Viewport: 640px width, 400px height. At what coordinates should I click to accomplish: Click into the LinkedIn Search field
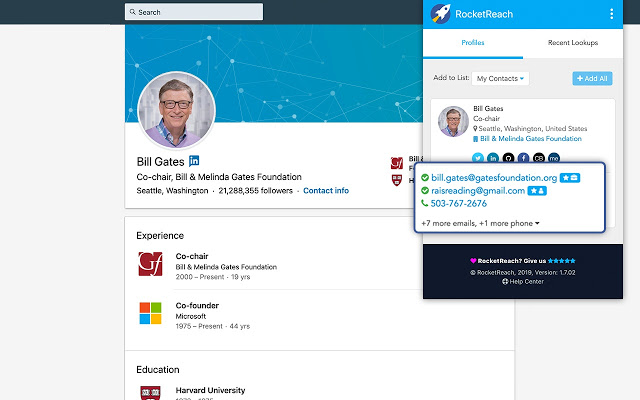pyautogui.click(x=194, y=12)
